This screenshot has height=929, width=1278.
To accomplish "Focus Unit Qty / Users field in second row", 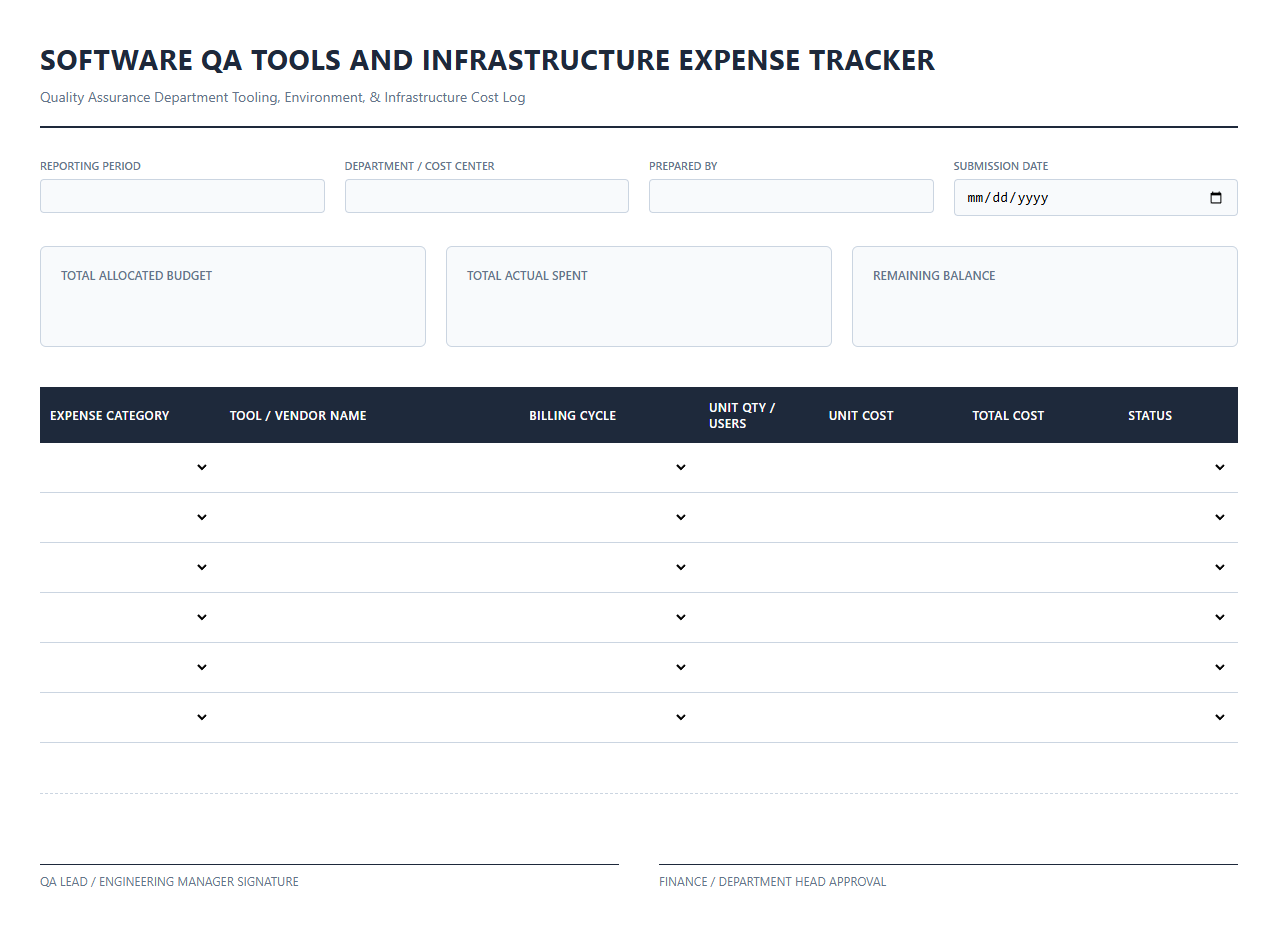I will point(759,517).
